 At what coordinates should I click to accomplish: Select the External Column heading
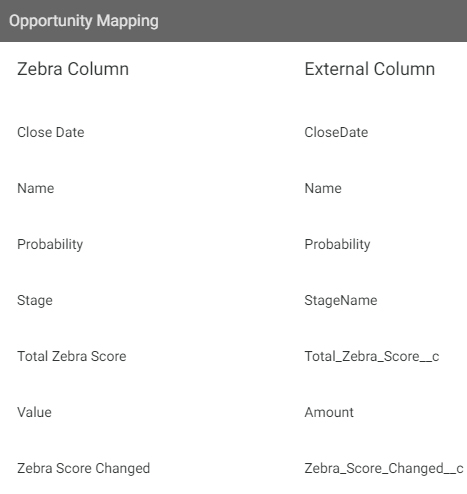(370, 69)
